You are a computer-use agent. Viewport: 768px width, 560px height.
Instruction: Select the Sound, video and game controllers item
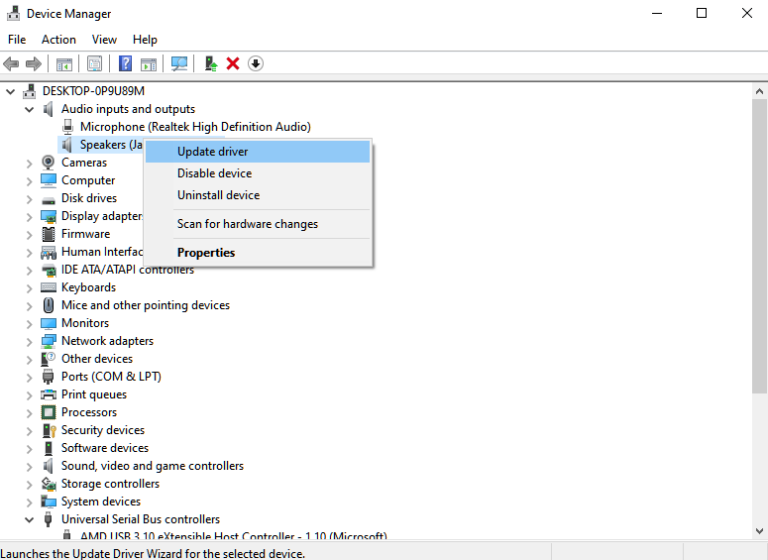point(152,466)
